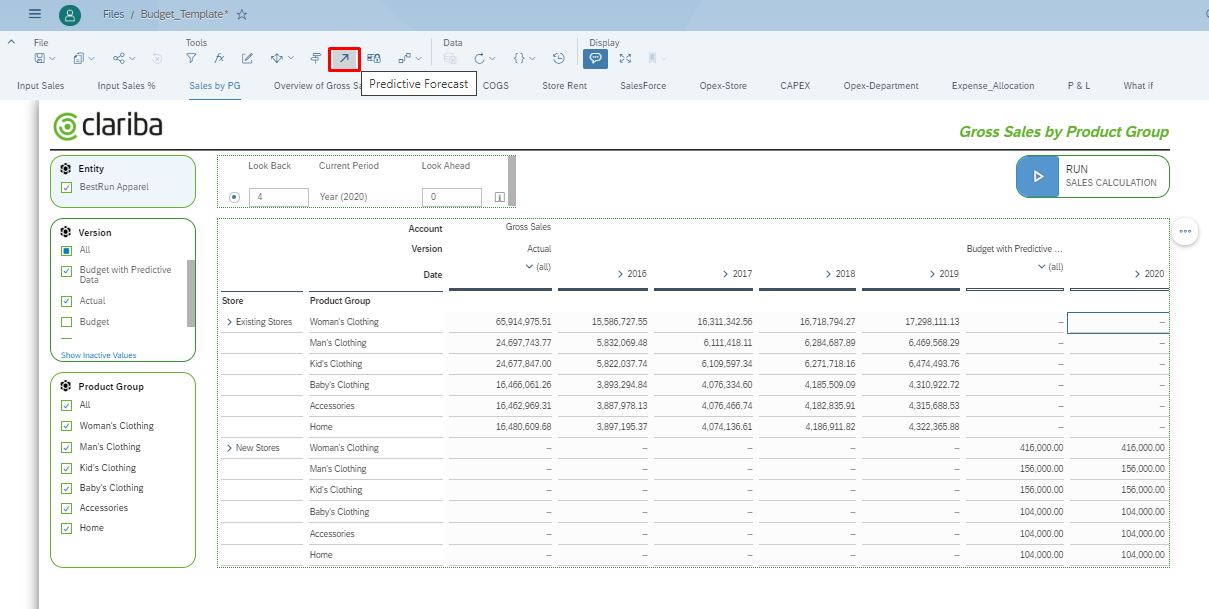Click the Allocate/Distribute values tool
Viewport: 1209px width, 609px height.
click(x=277, y=59)
